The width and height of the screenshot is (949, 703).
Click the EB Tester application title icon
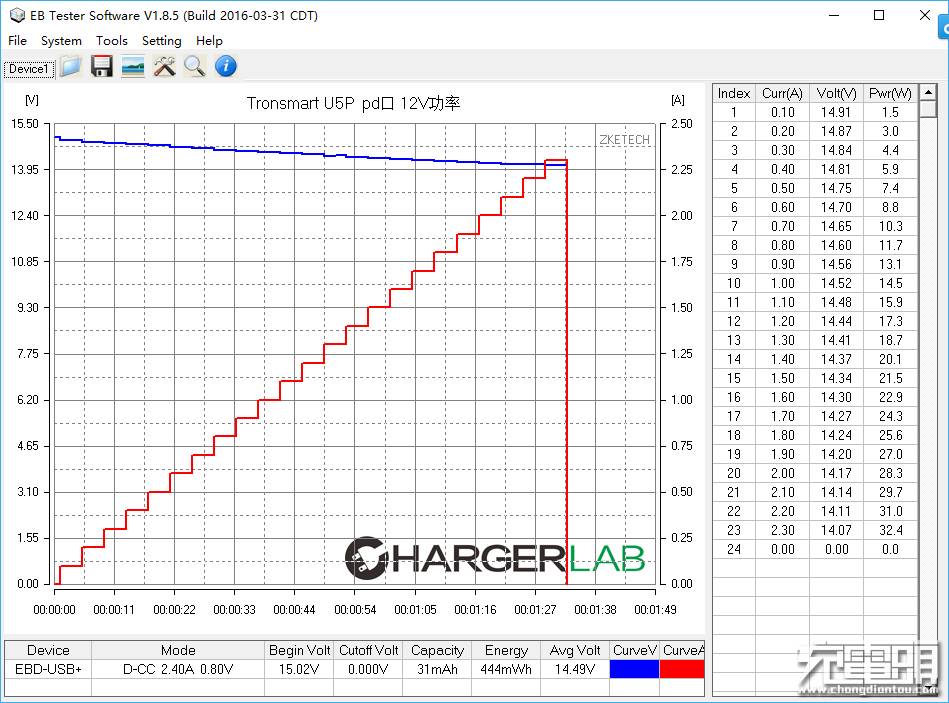click(x=17, y=15)
